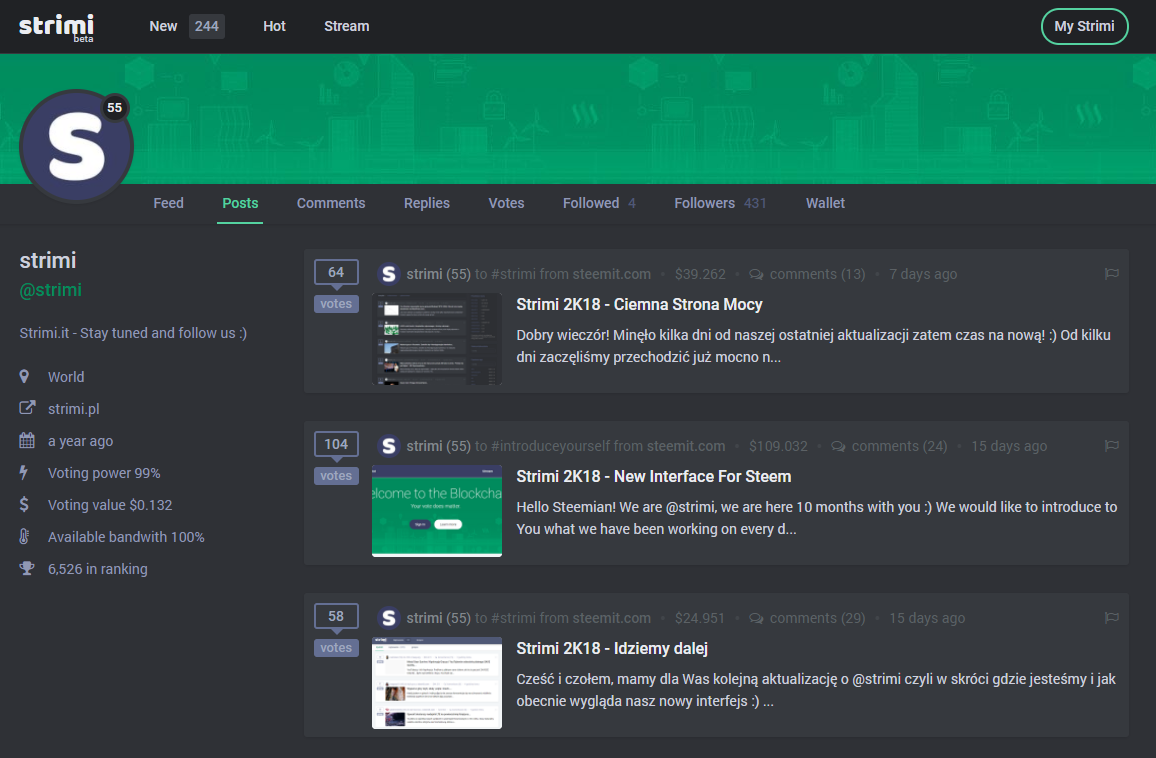Click the Voting power 99% text
This screenshot has width=1156, height=758.
click(104, 473)
